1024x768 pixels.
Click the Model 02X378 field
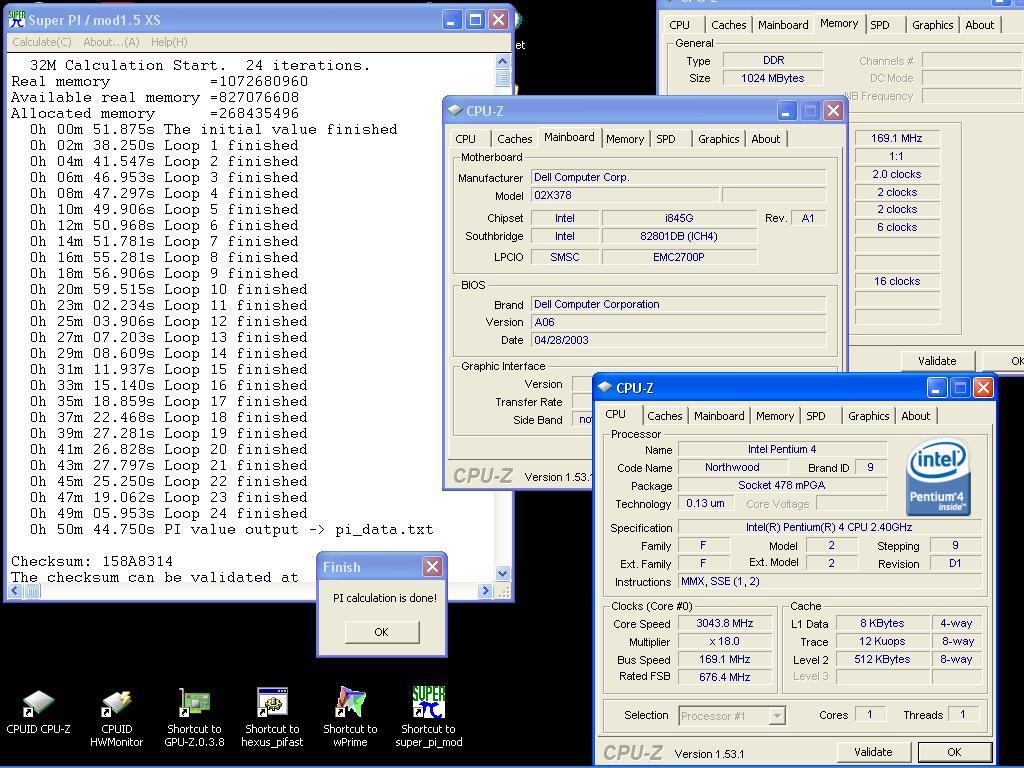(x=625, y=195)
